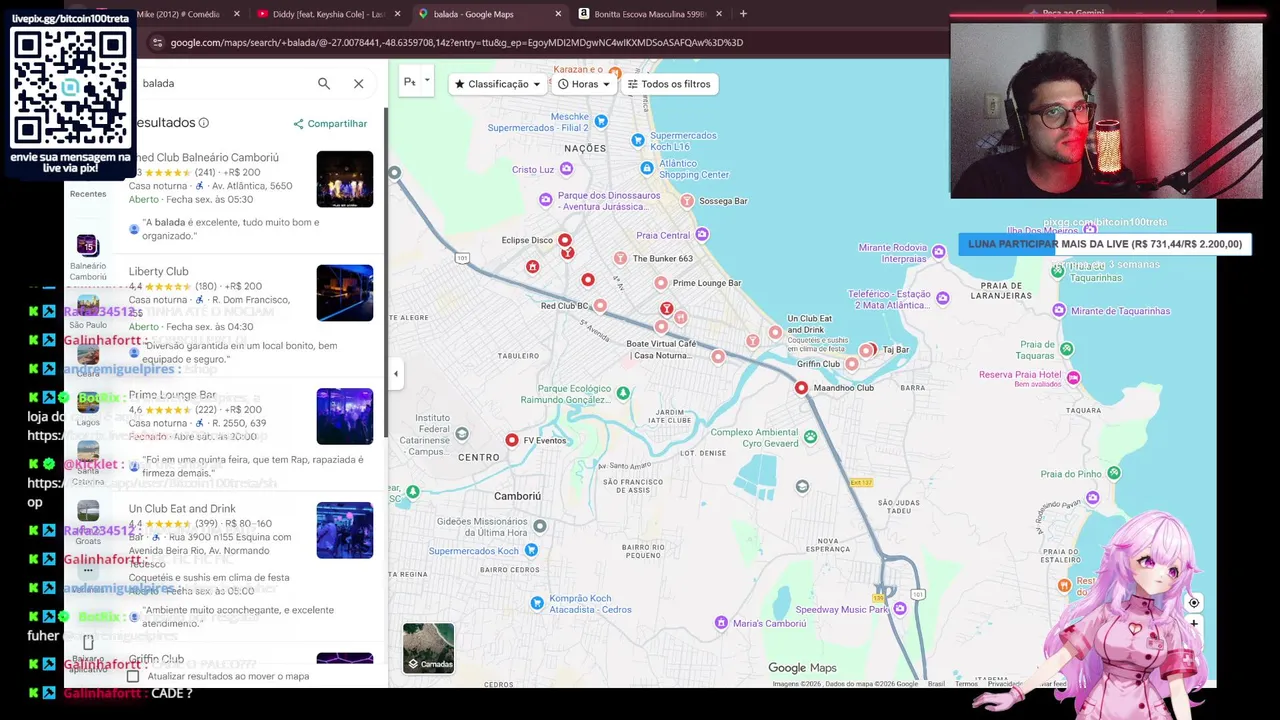Image resolution: width=1280 pixels, height=720 pixels.
Task: Click the Mirante Rodovia Interpraias marker
Action: (938, 252)
